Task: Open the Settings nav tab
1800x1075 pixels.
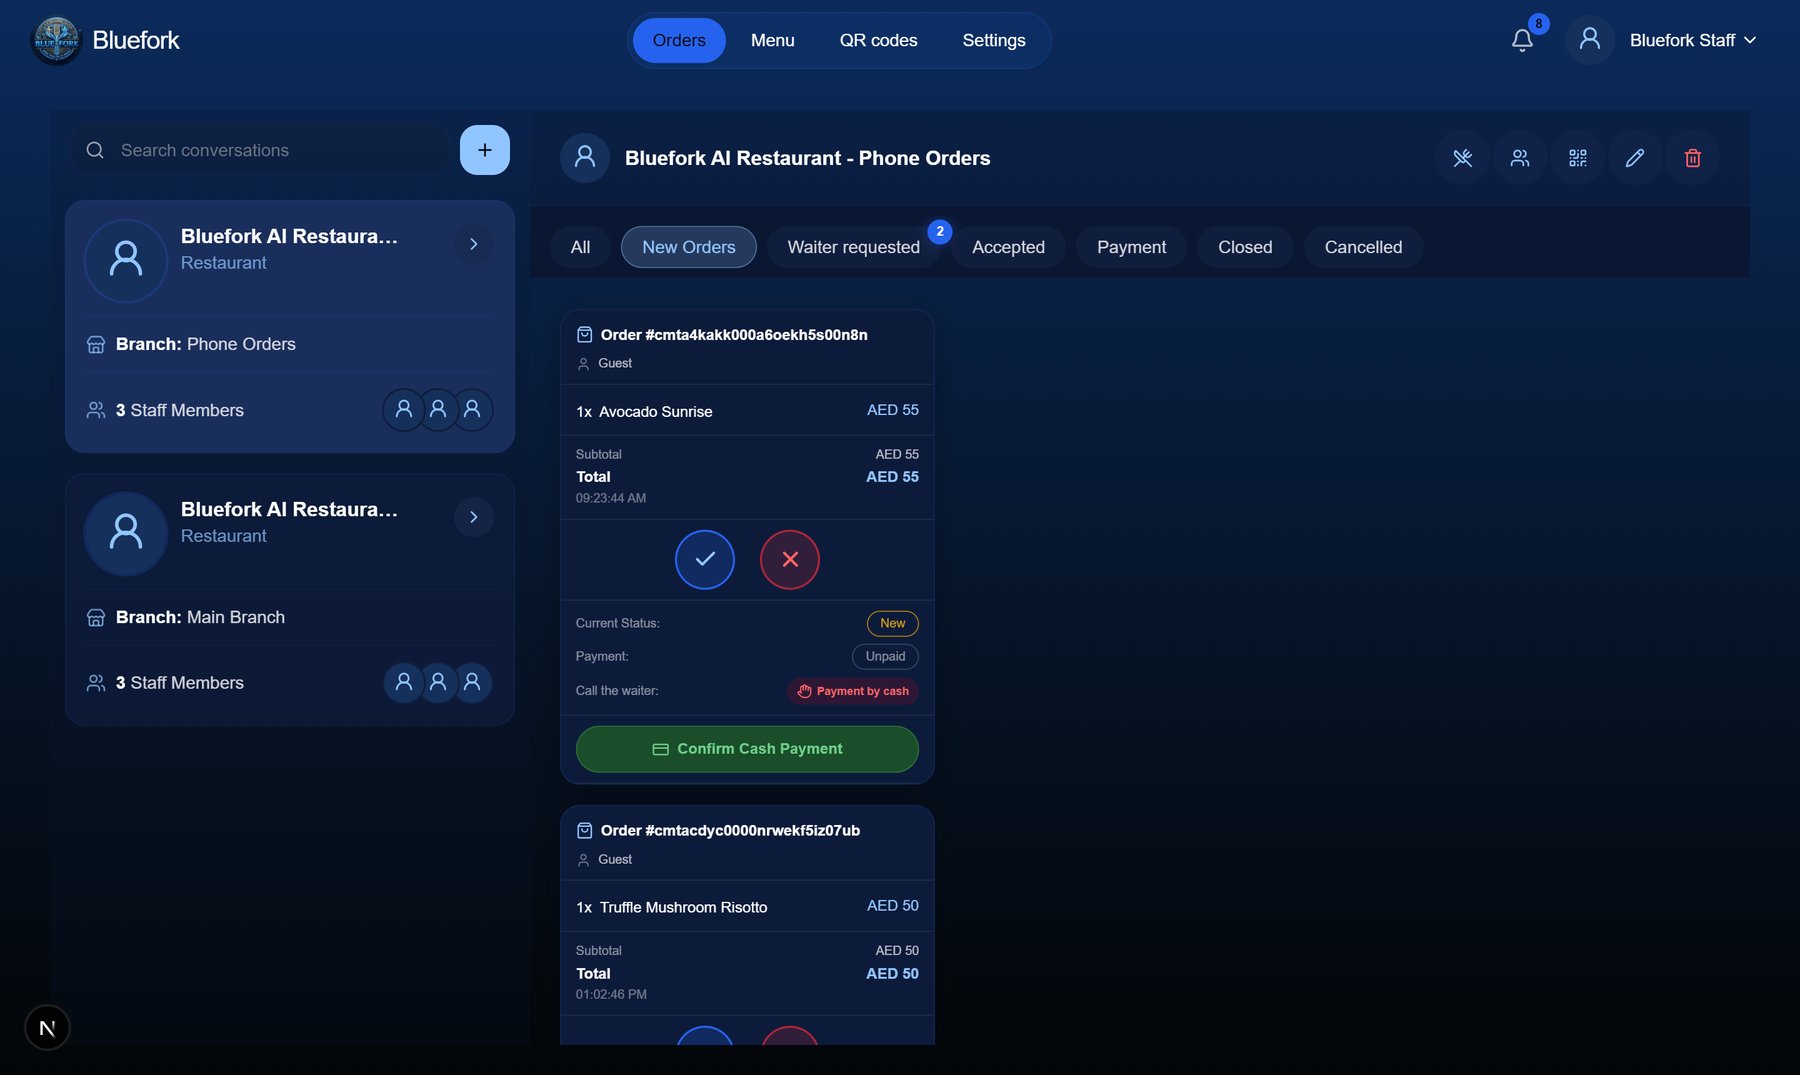Action: coord(994,40)
